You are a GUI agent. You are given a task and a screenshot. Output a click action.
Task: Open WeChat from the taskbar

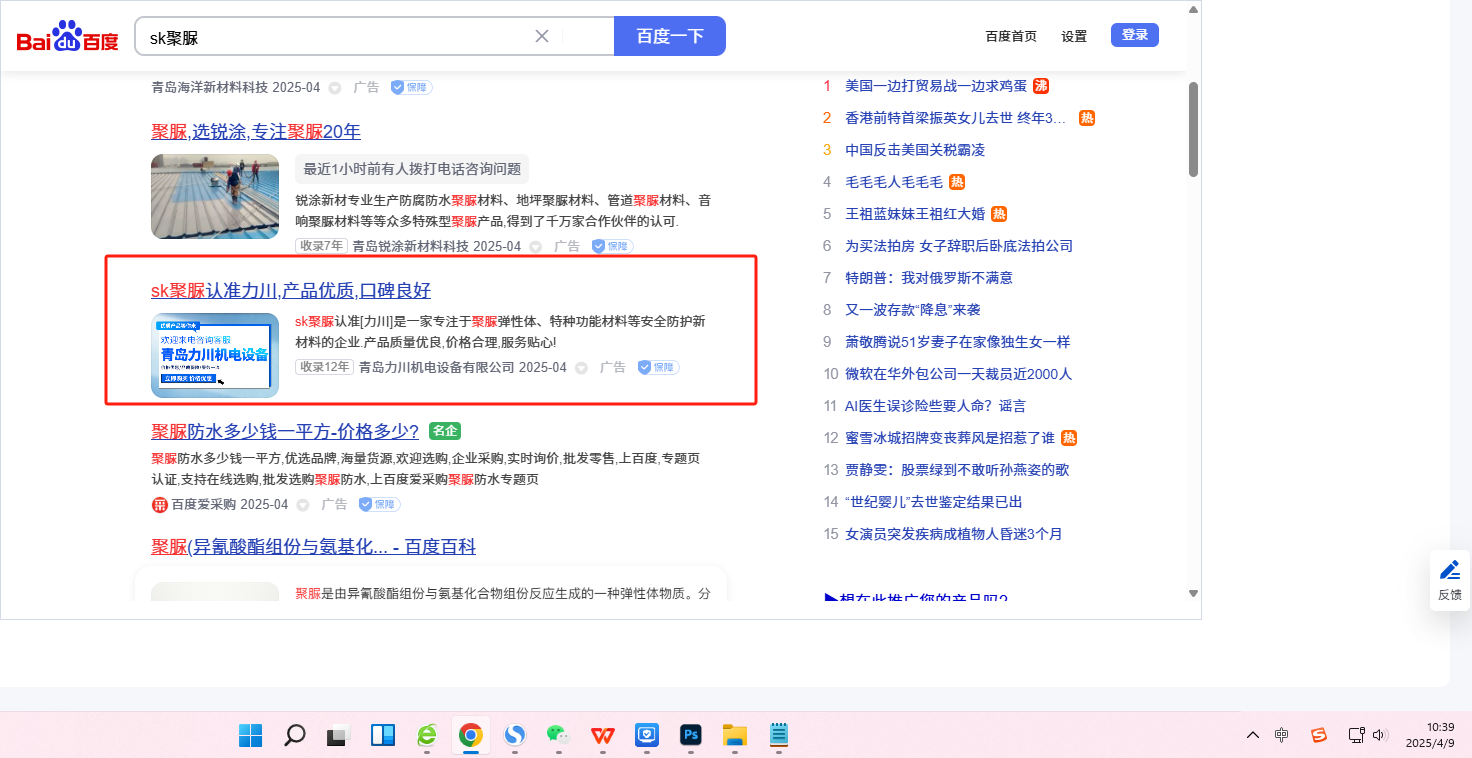pyautogui.click(x=557, y=736)
